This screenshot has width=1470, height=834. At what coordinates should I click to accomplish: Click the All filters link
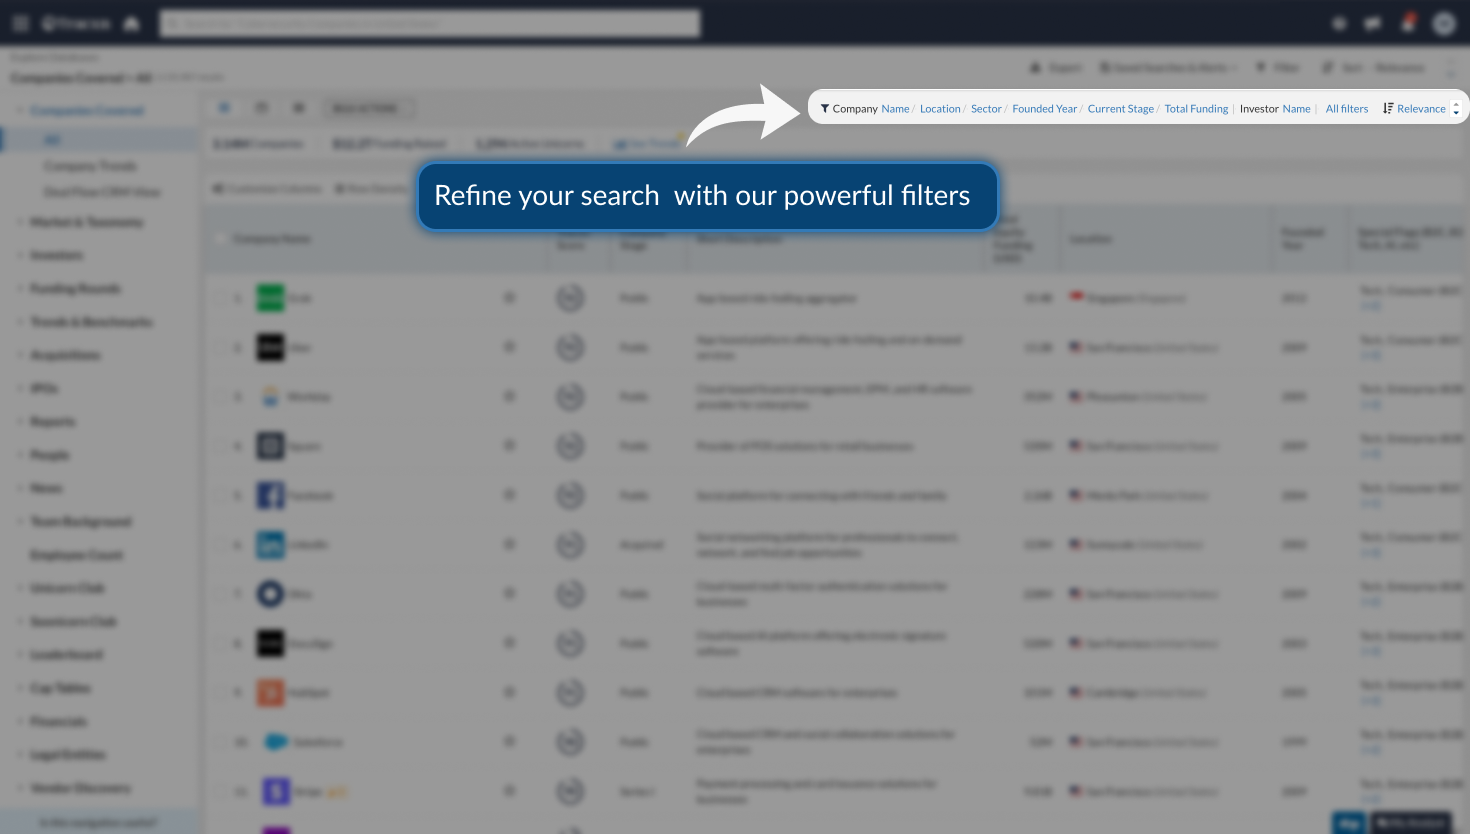[1346, 109]
